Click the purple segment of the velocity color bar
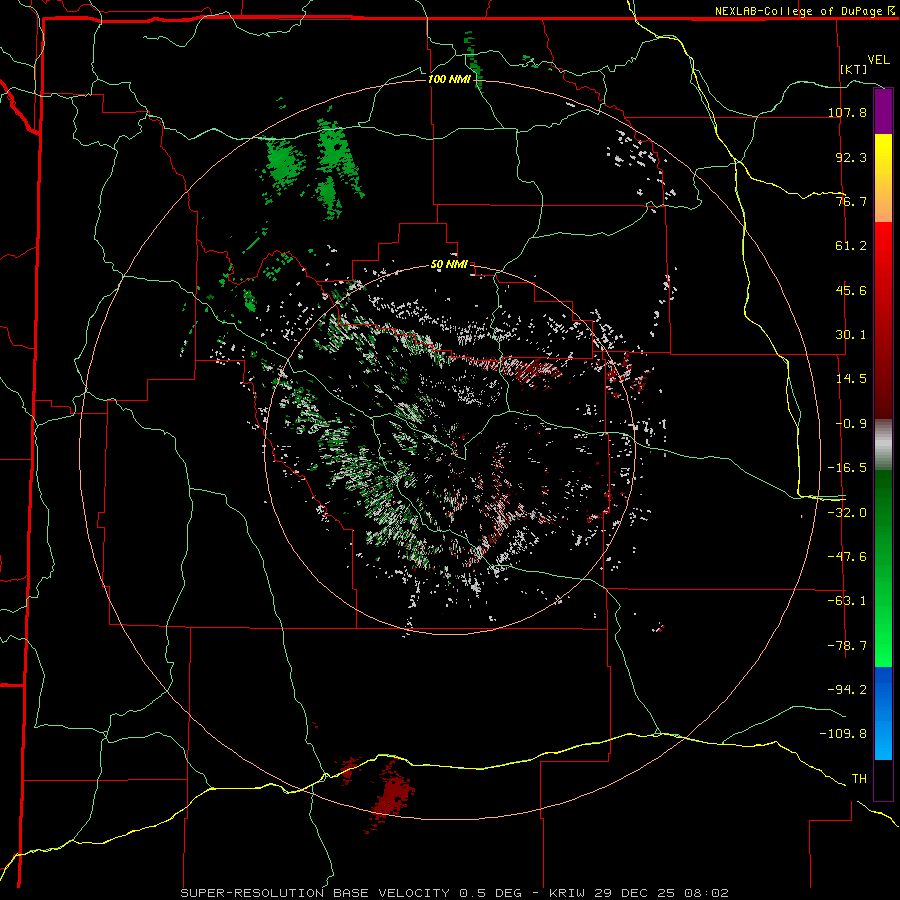This screenshot has width=900, height=900. [x=883, y=112]
